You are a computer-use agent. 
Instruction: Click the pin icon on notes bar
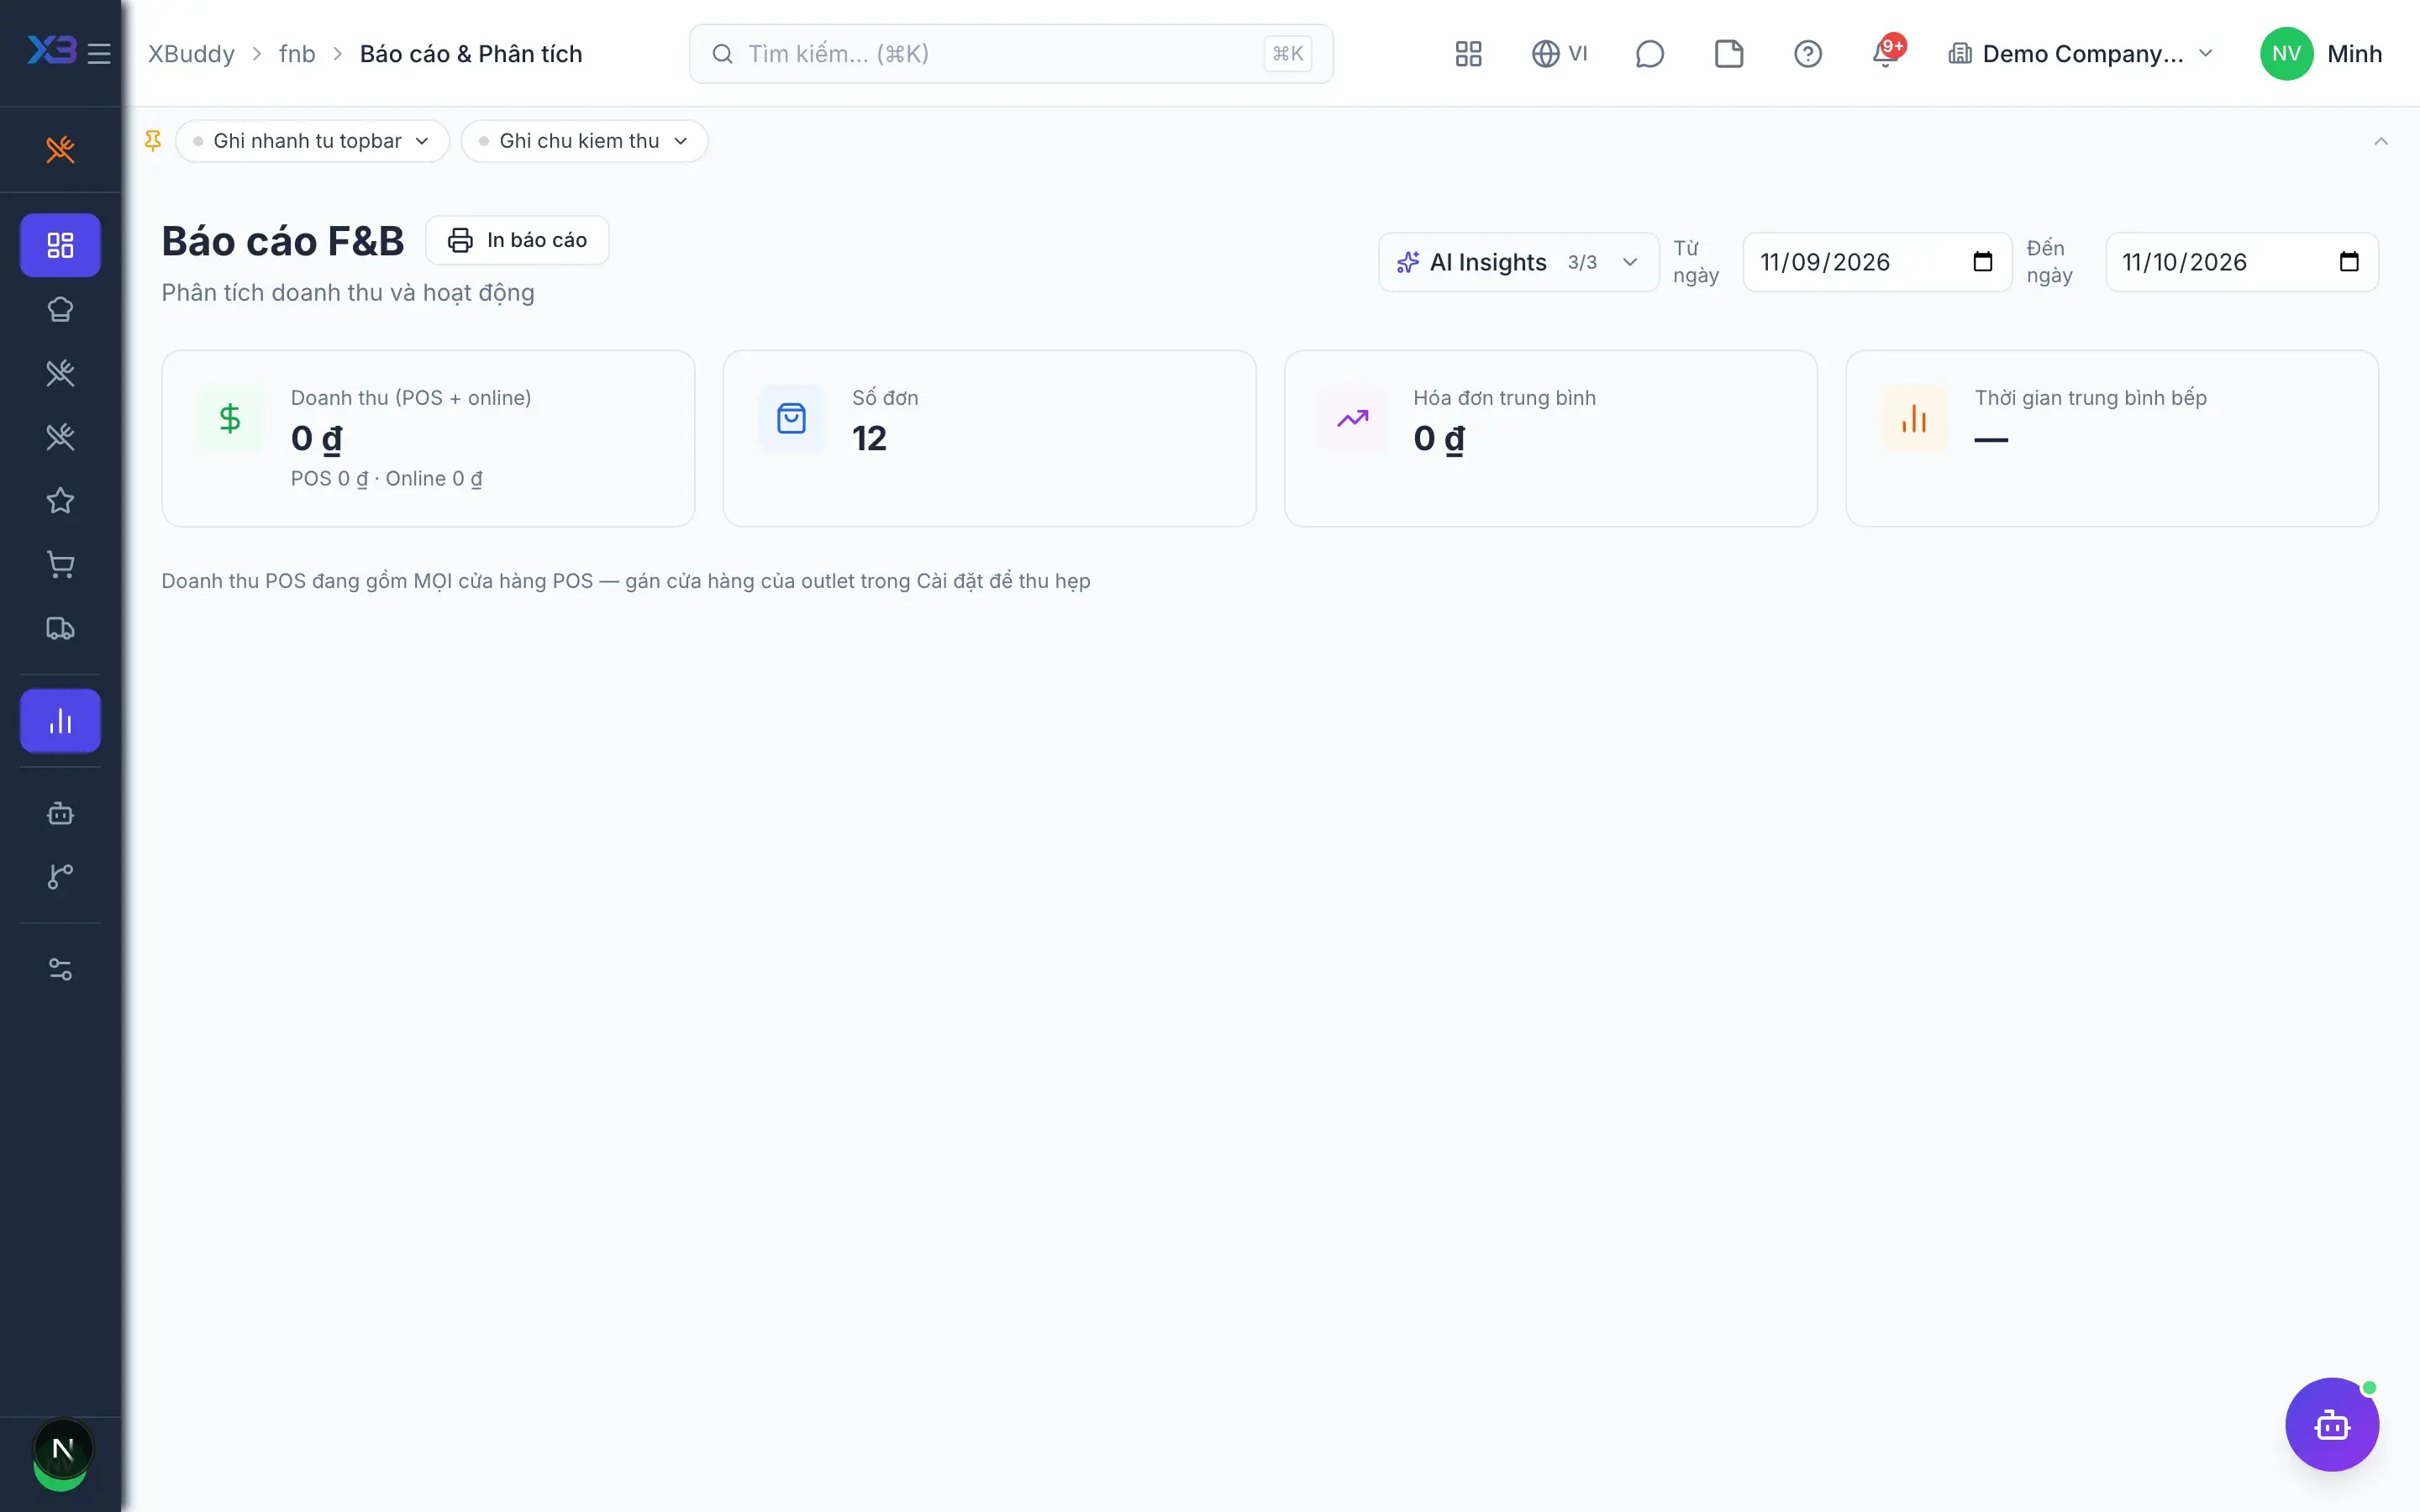point(153,141)
